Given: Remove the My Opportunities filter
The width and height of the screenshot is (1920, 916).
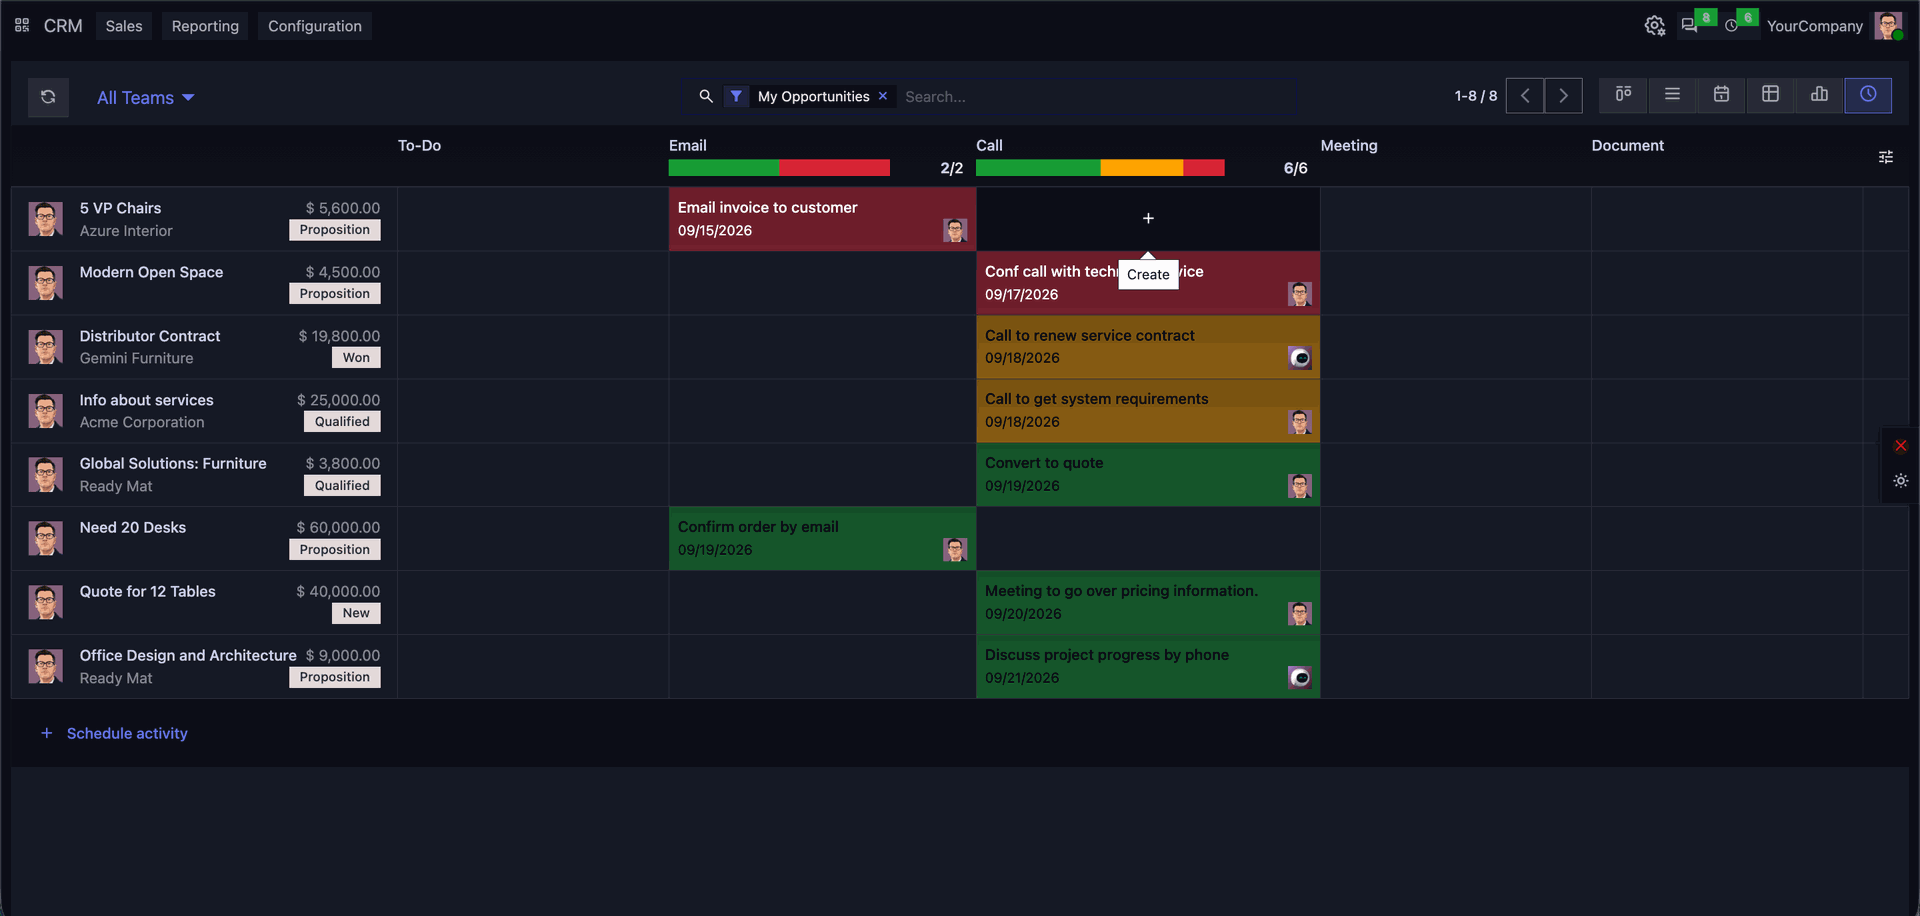Looking at the screenshot, I should (x=883, y=96).
